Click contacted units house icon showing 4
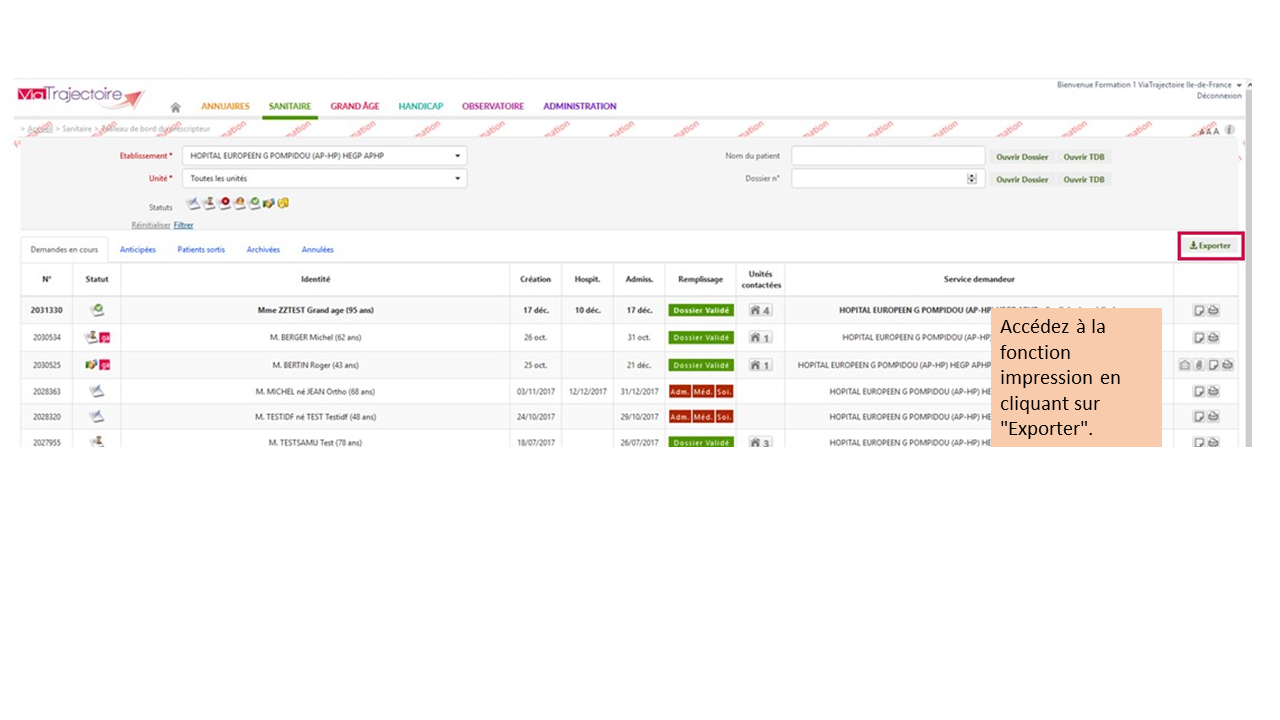 (x=760, y=311)
